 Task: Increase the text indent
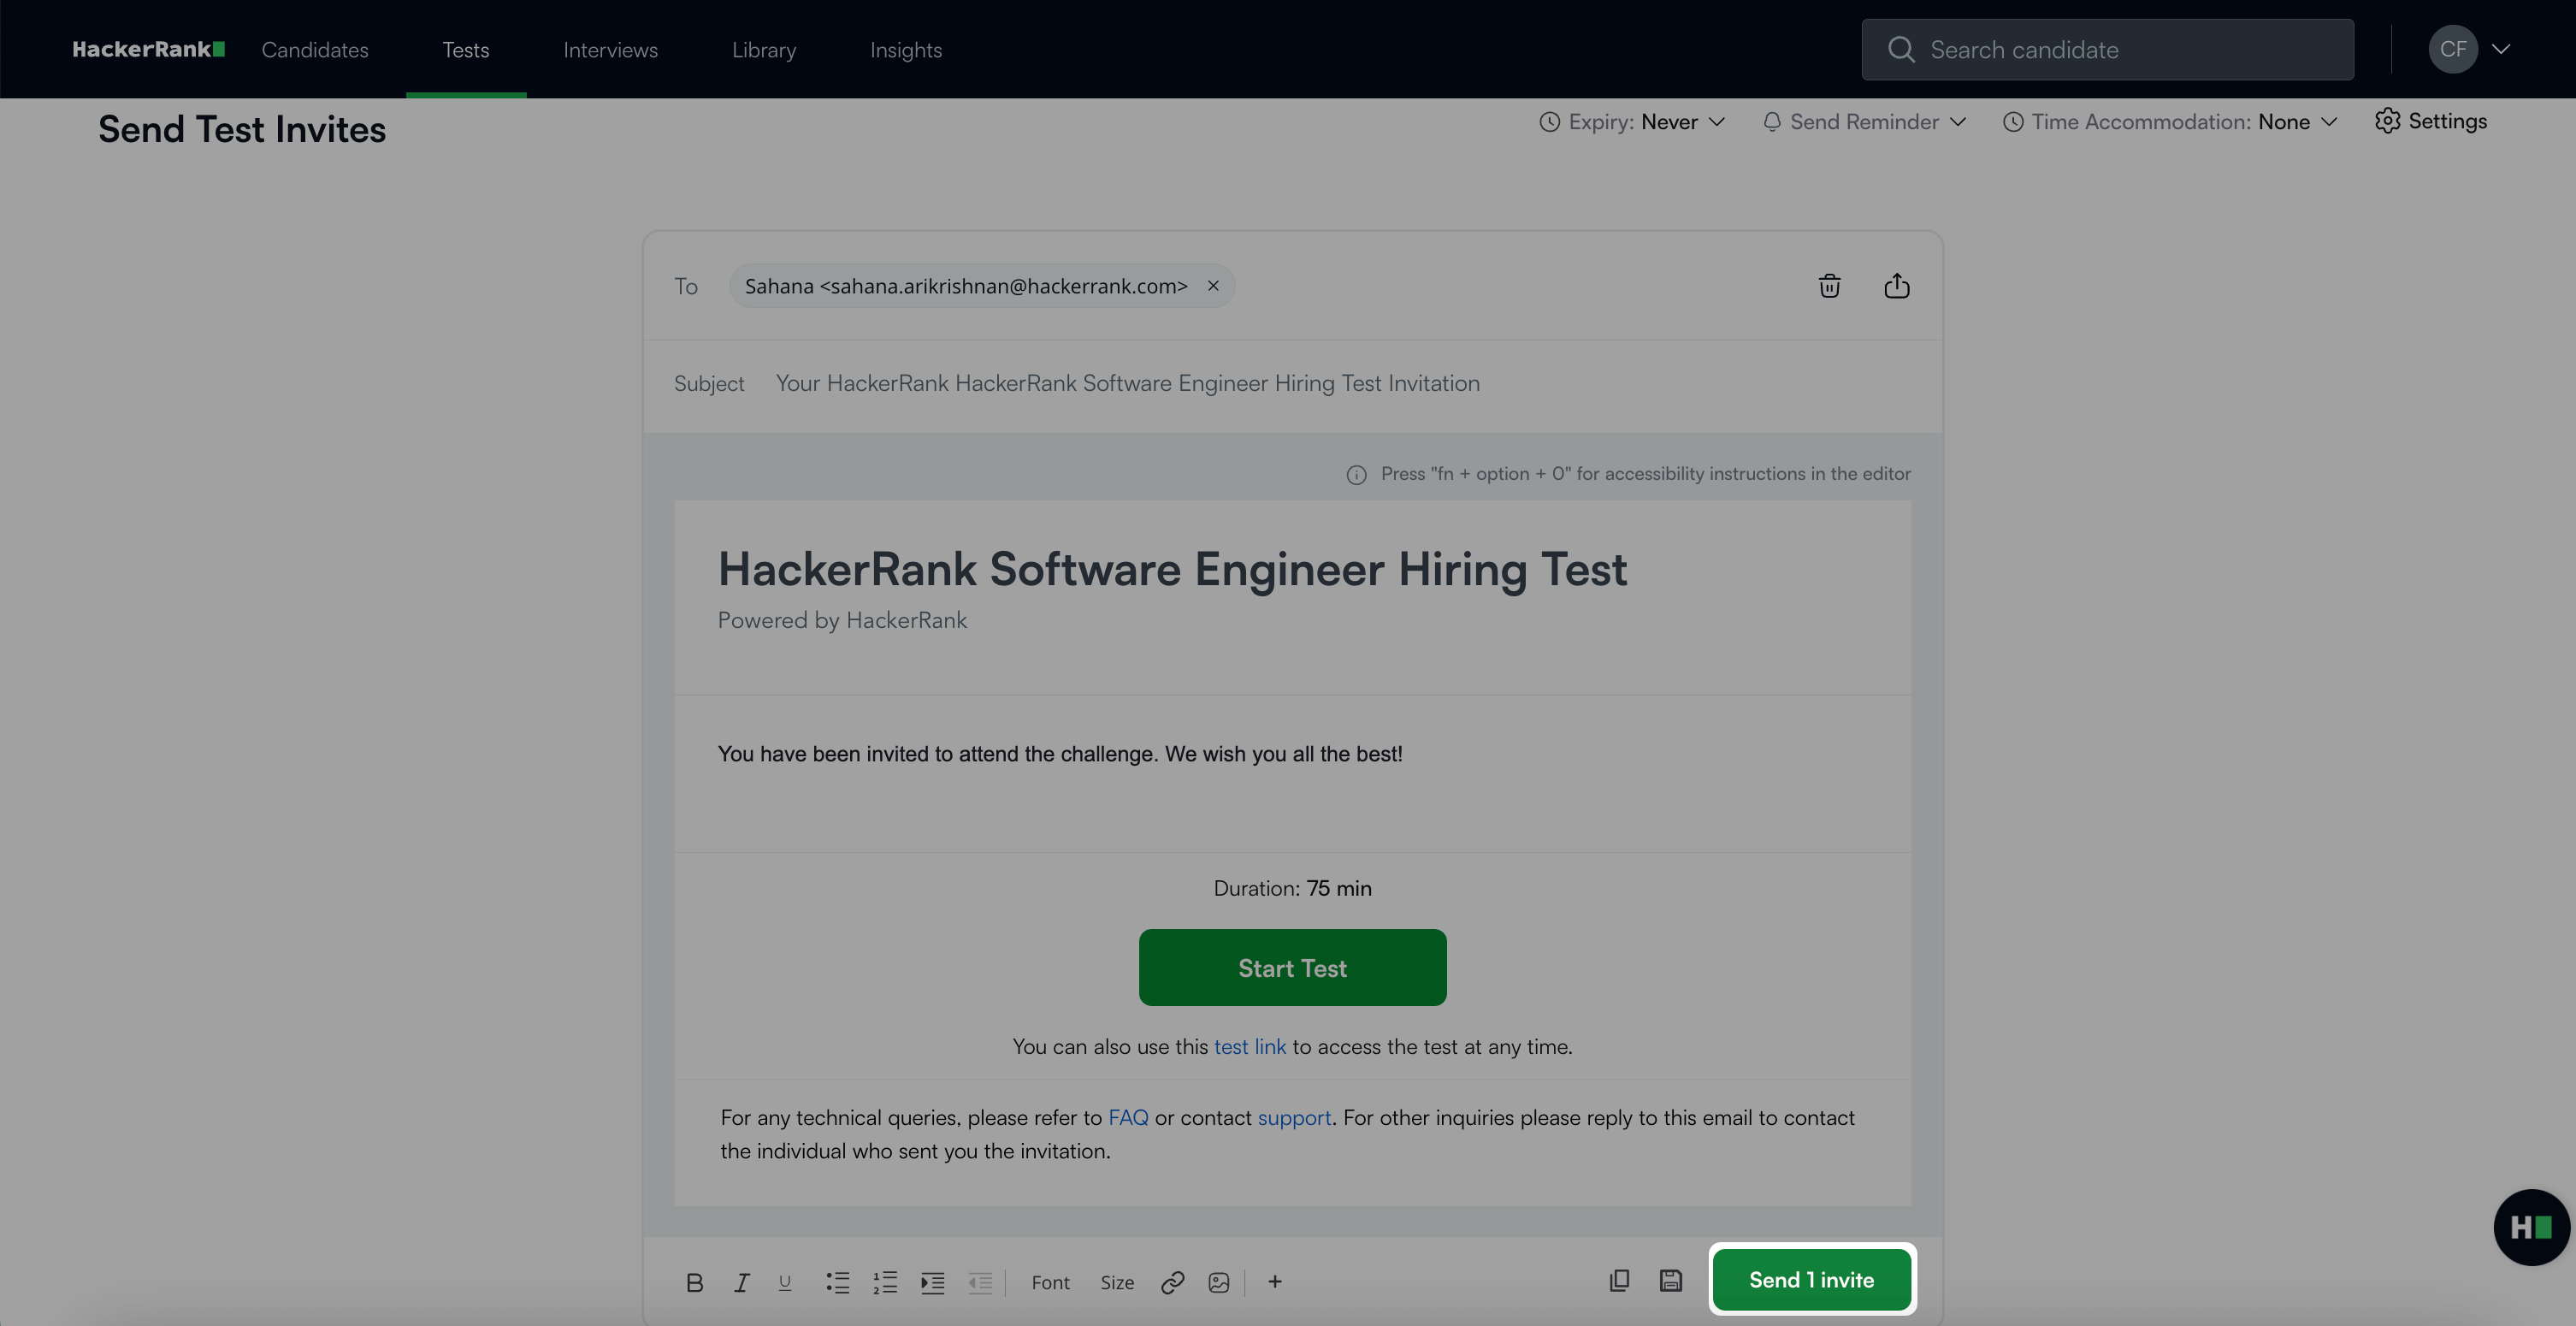tap(932, 1282)
